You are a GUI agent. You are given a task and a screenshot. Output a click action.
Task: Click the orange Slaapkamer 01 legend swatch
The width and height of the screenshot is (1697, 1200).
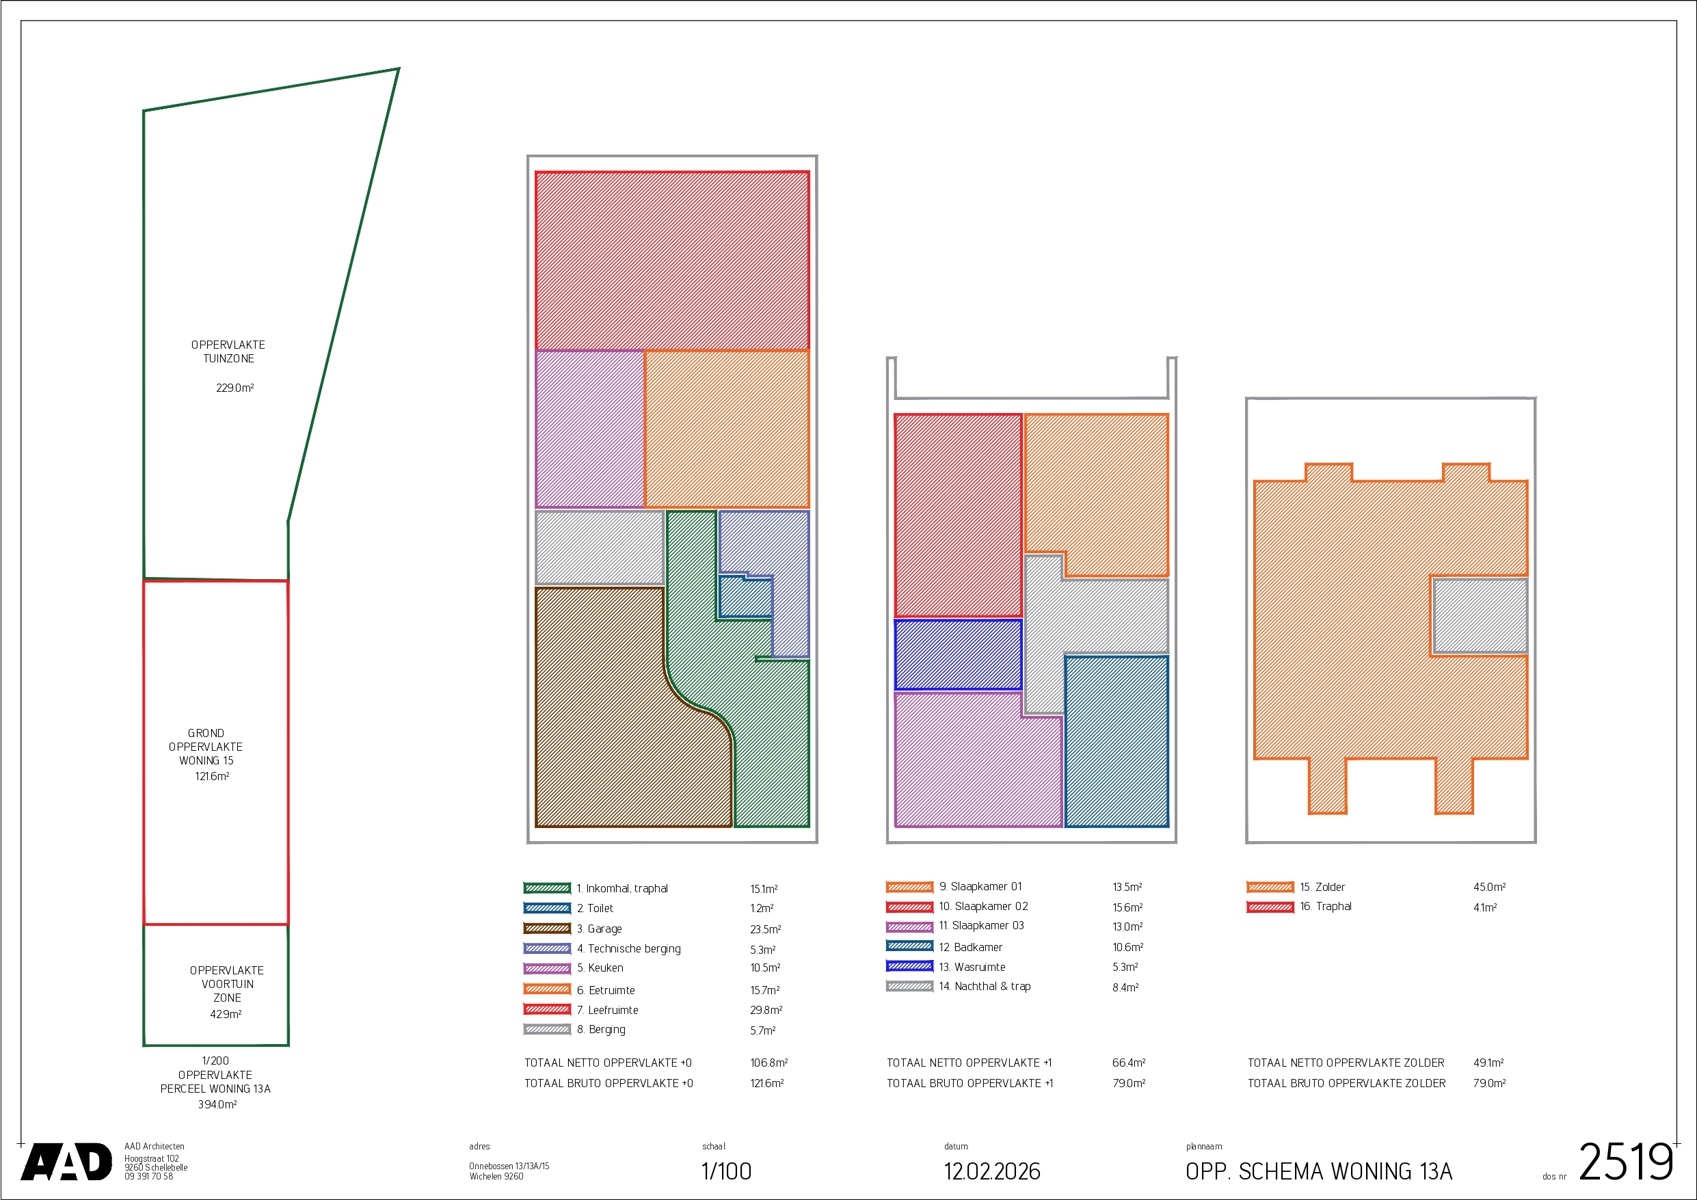coord(909,887)
